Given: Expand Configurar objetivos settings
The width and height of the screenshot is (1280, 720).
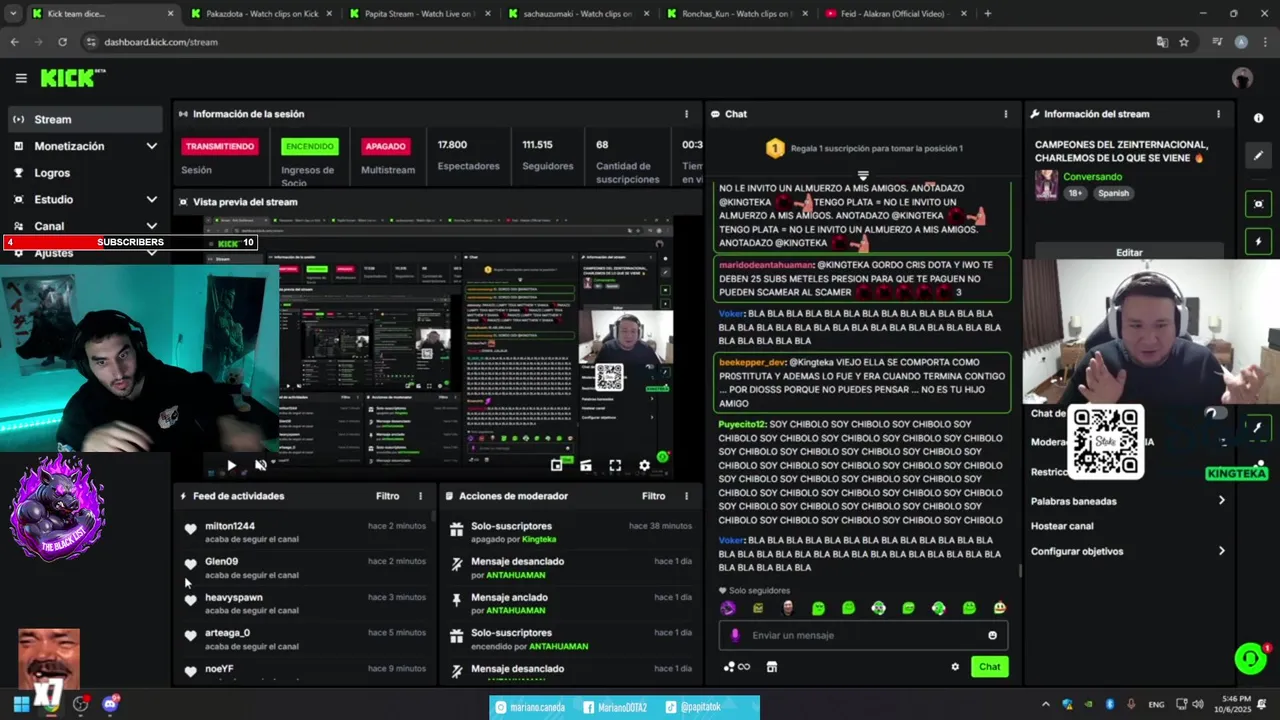Looking at the screenshot, I should [x=1128, y=551].
